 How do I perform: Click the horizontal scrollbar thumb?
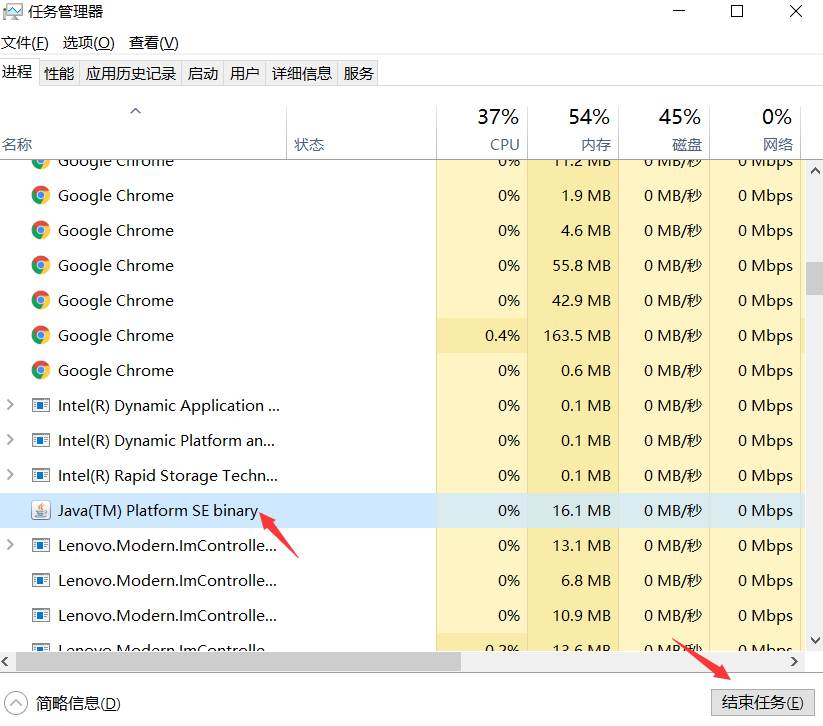pos(238,661)
